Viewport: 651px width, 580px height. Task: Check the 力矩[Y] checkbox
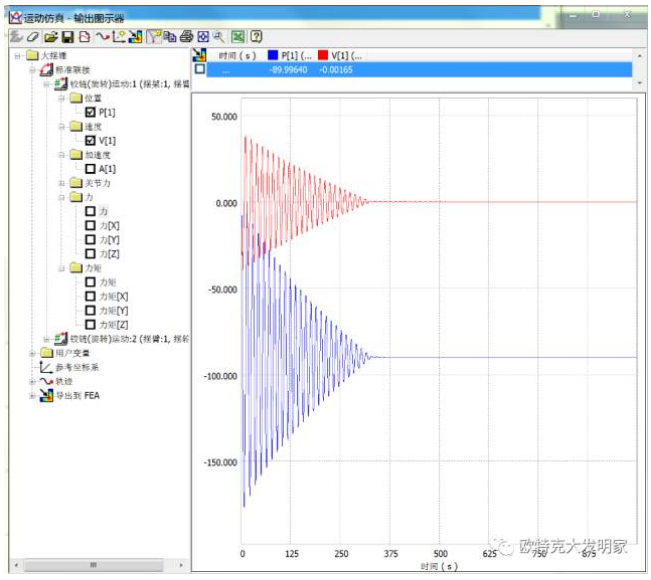pyautogui.click(x=90, y=310)
